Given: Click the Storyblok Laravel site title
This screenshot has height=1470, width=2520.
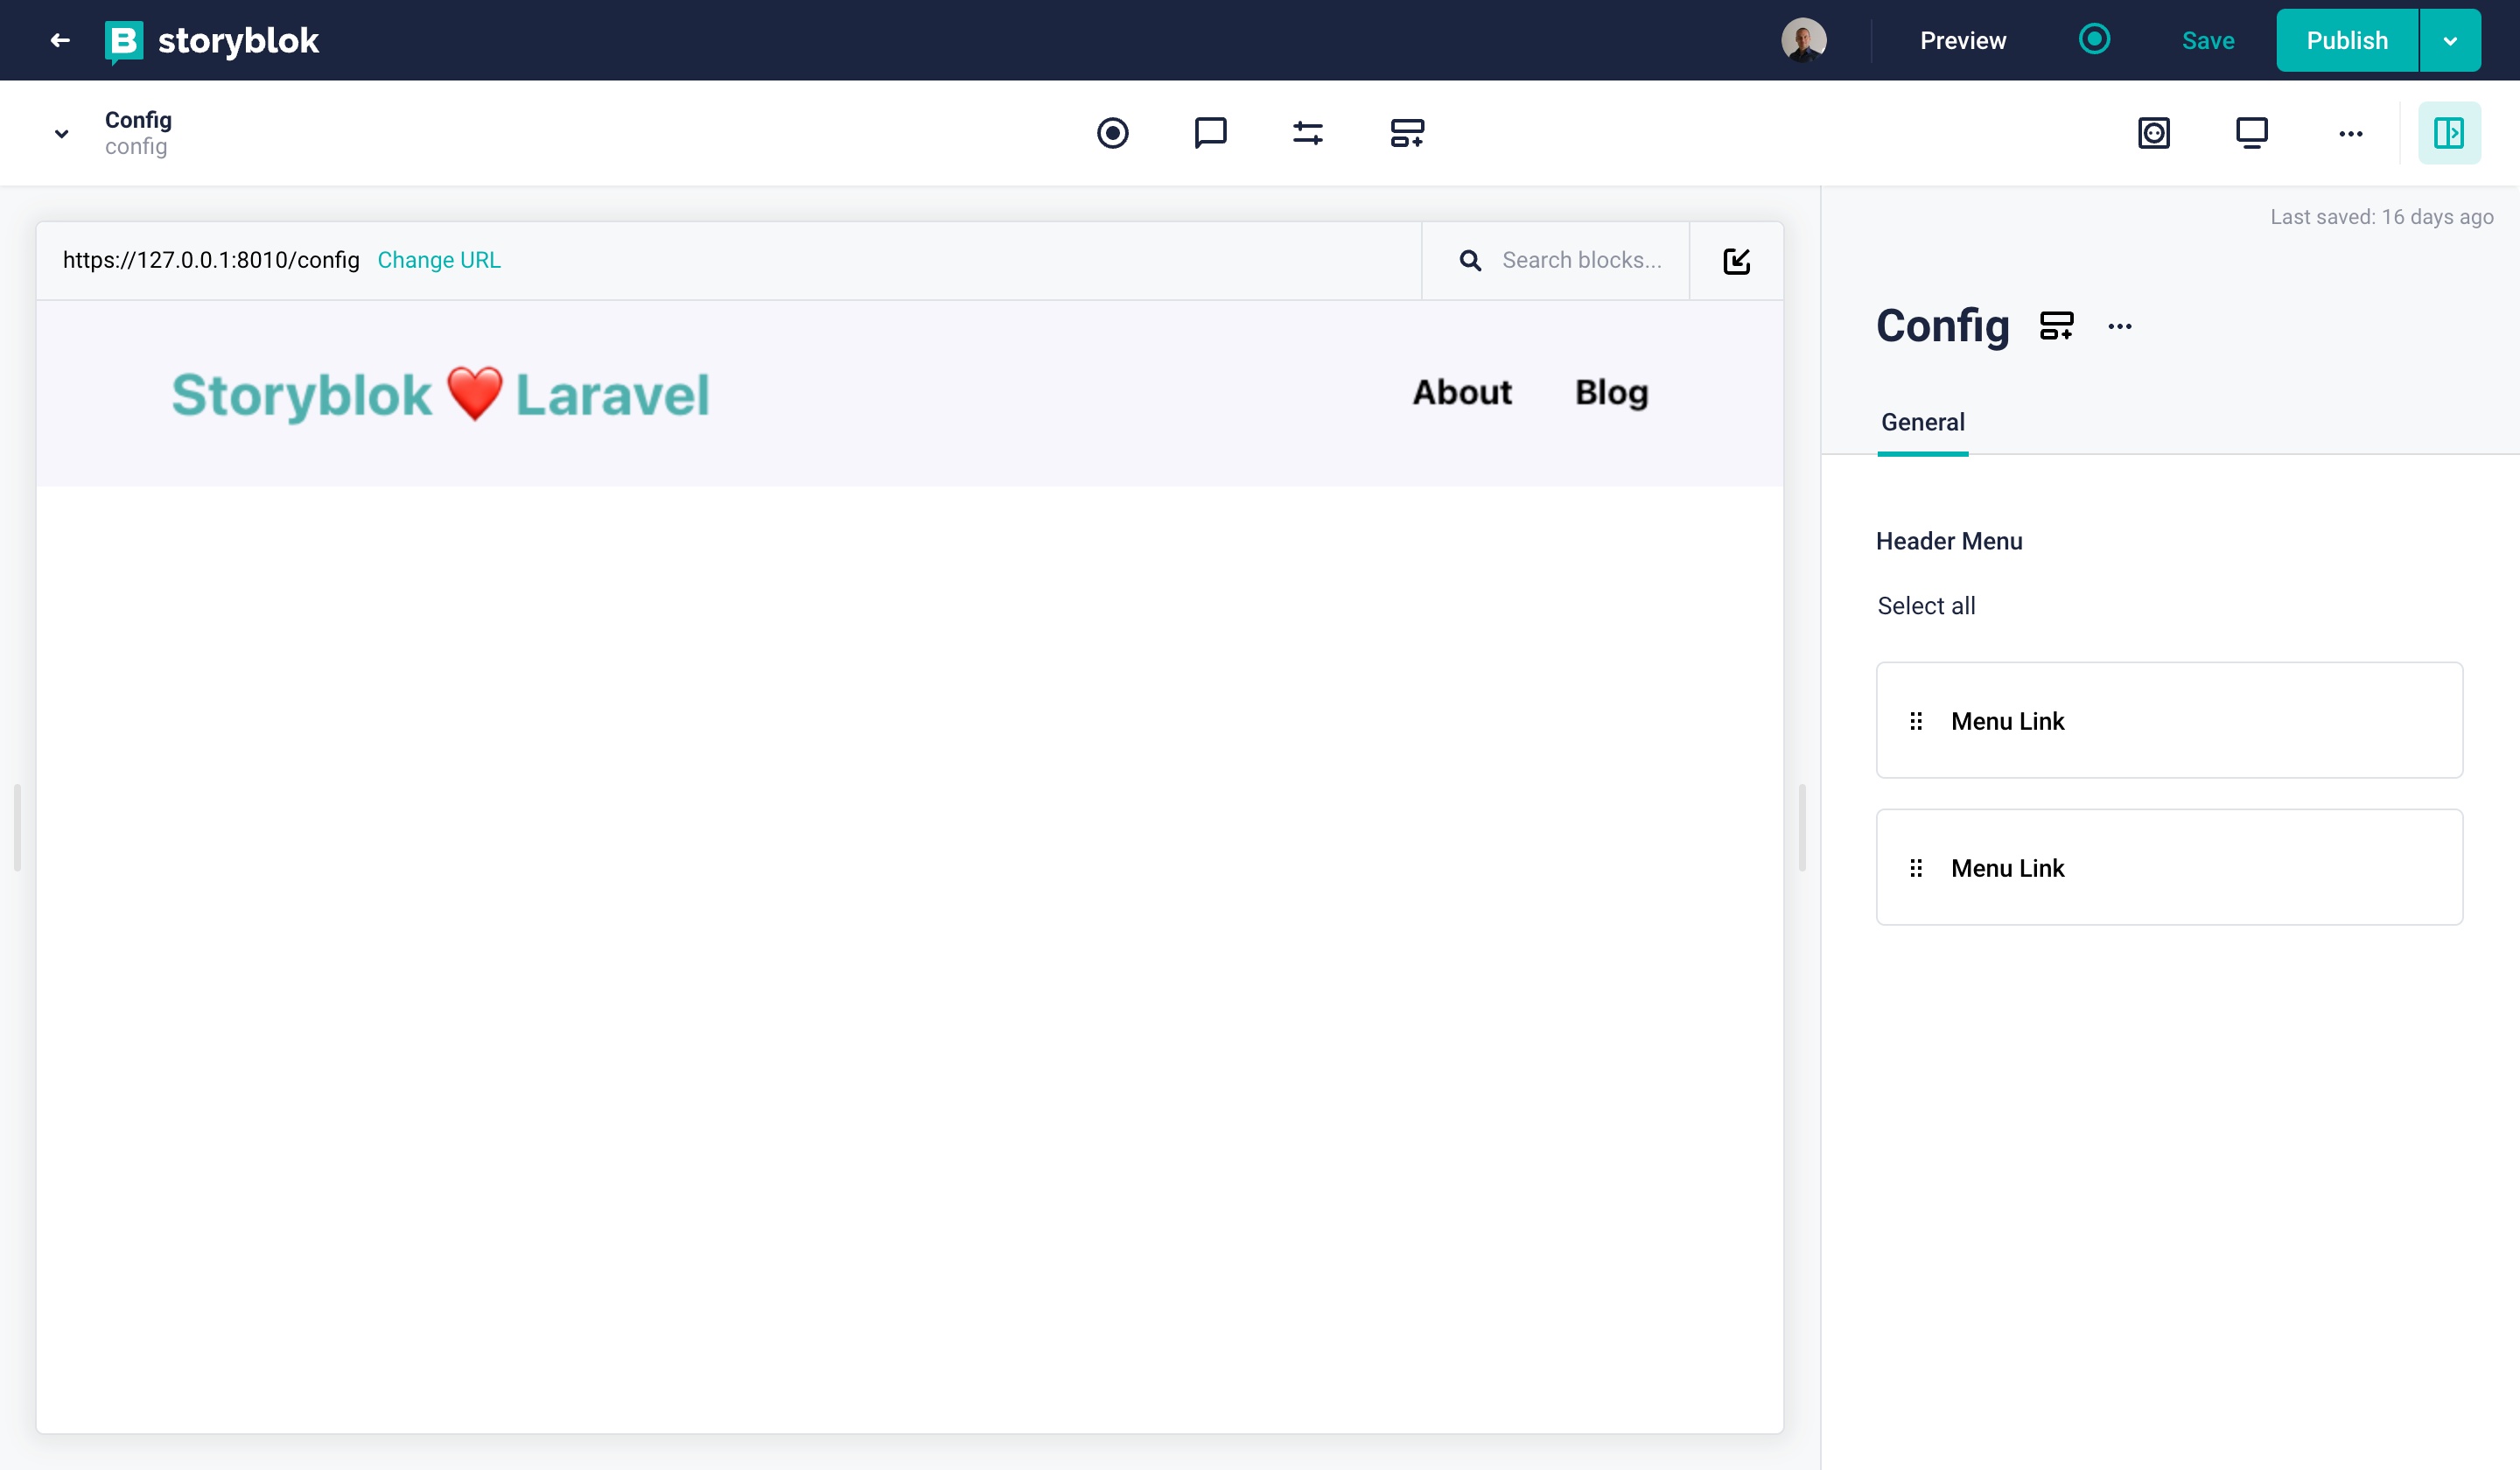Looking at the screenshot, I should coord(441,394).
